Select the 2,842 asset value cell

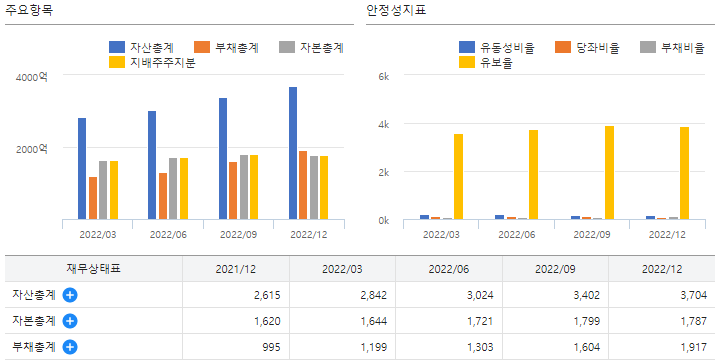(342, 295)
